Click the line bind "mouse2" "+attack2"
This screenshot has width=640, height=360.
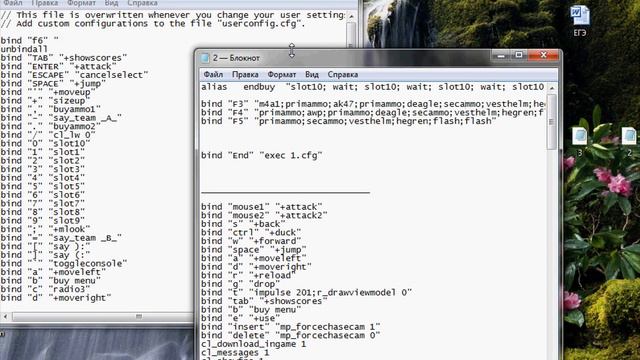coord(264,216)
